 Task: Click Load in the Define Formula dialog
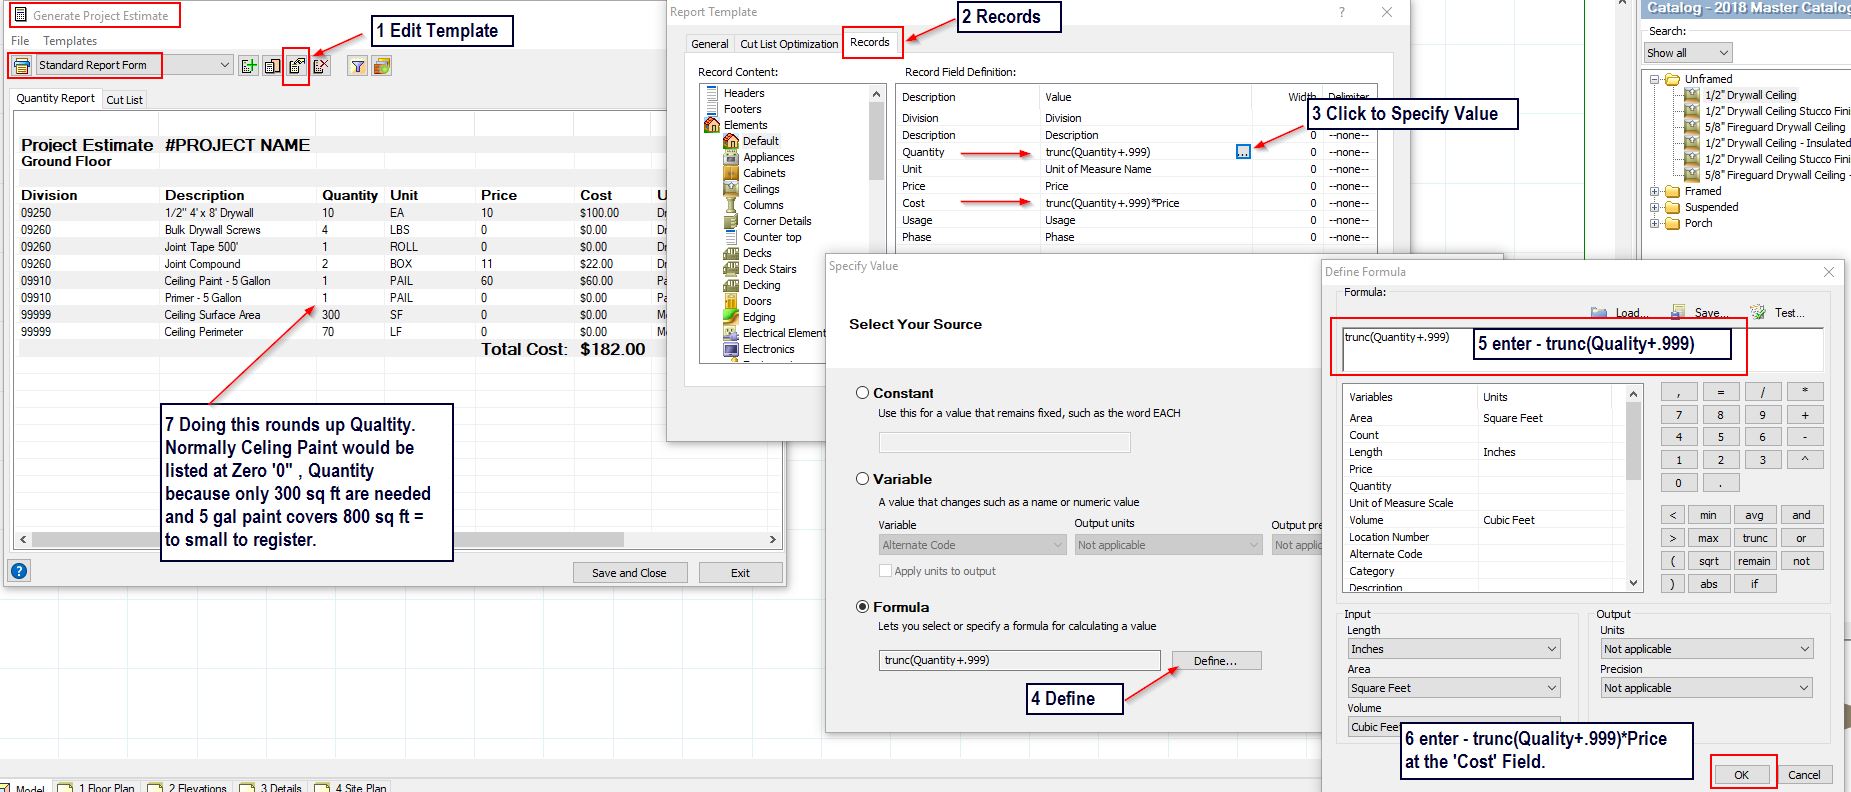[x=1619, y=313]
